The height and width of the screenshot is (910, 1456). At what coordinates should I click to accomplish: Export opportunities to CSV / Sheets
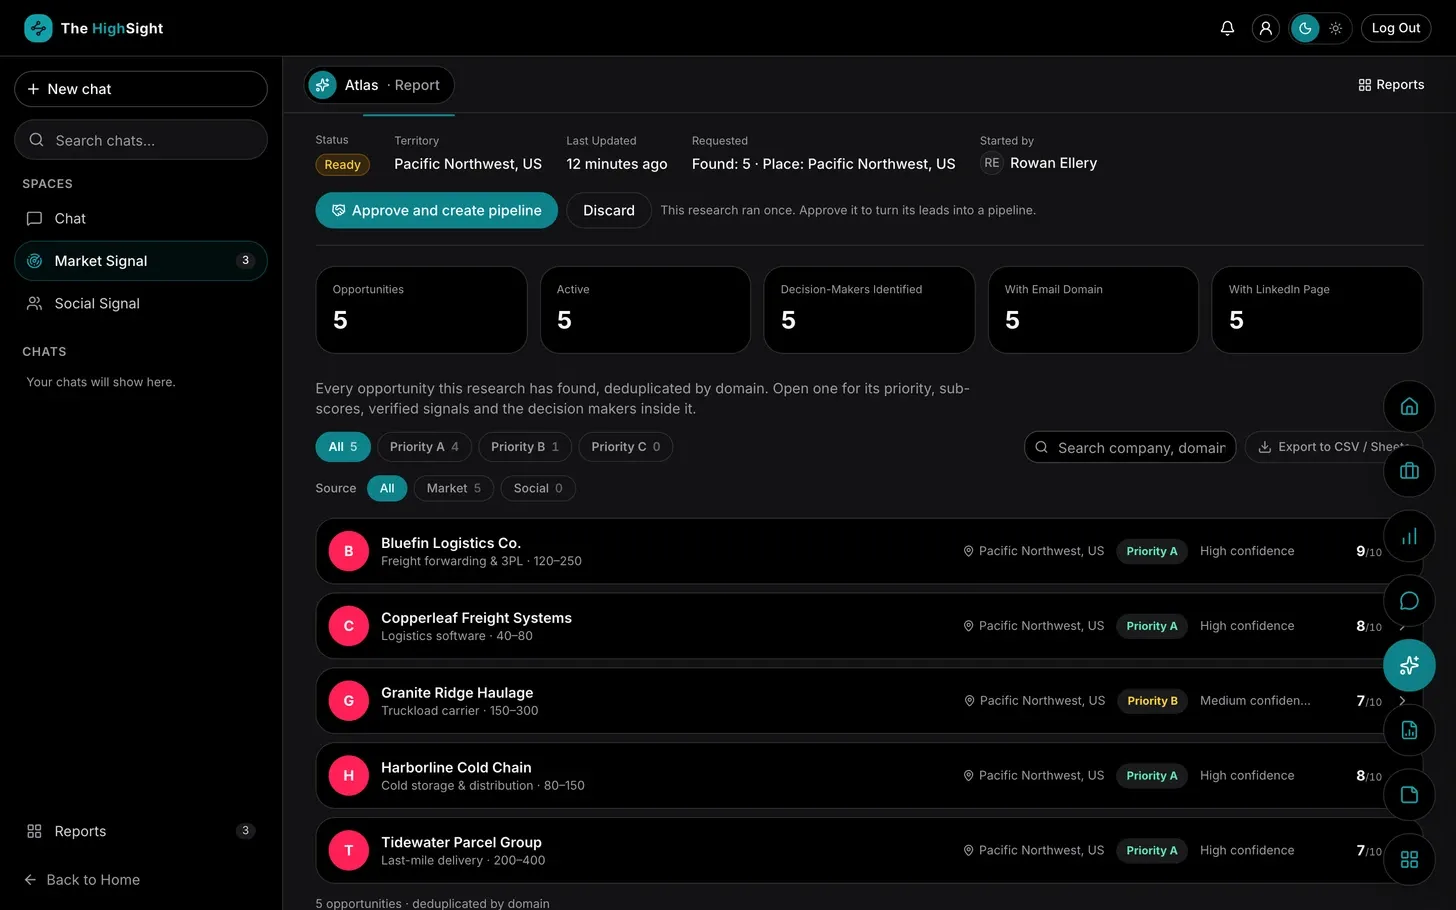coord(1334,447)
